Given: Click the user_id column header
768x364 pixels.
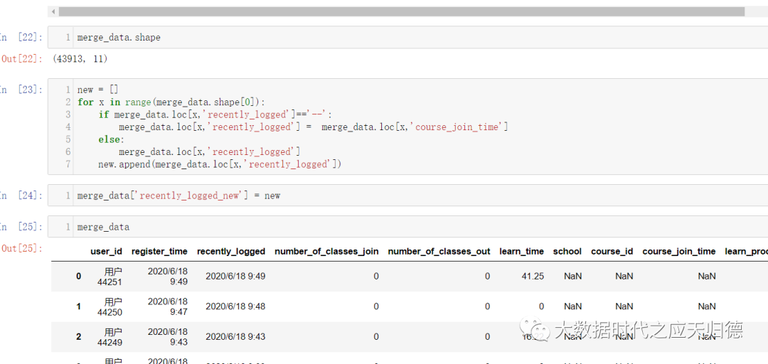Looking at the screenshot, I should point(106,251).
